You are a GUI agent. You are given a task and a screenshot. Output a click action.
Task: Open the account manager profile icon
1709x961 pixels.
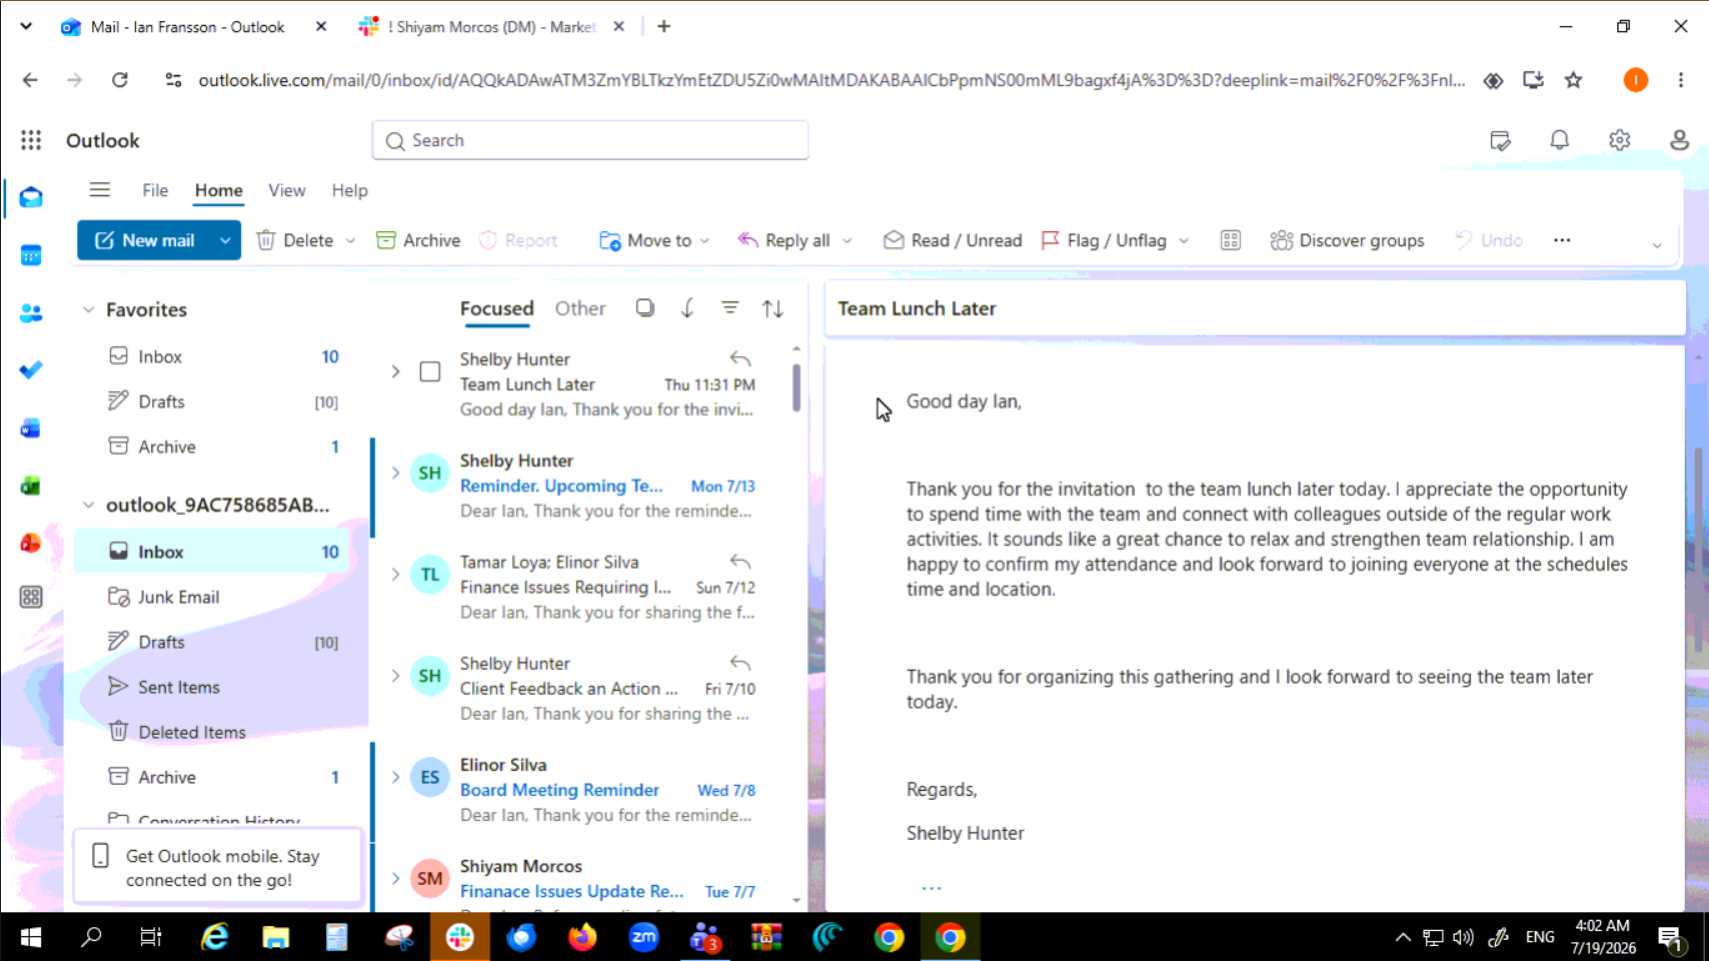(x=1680, y=140)
